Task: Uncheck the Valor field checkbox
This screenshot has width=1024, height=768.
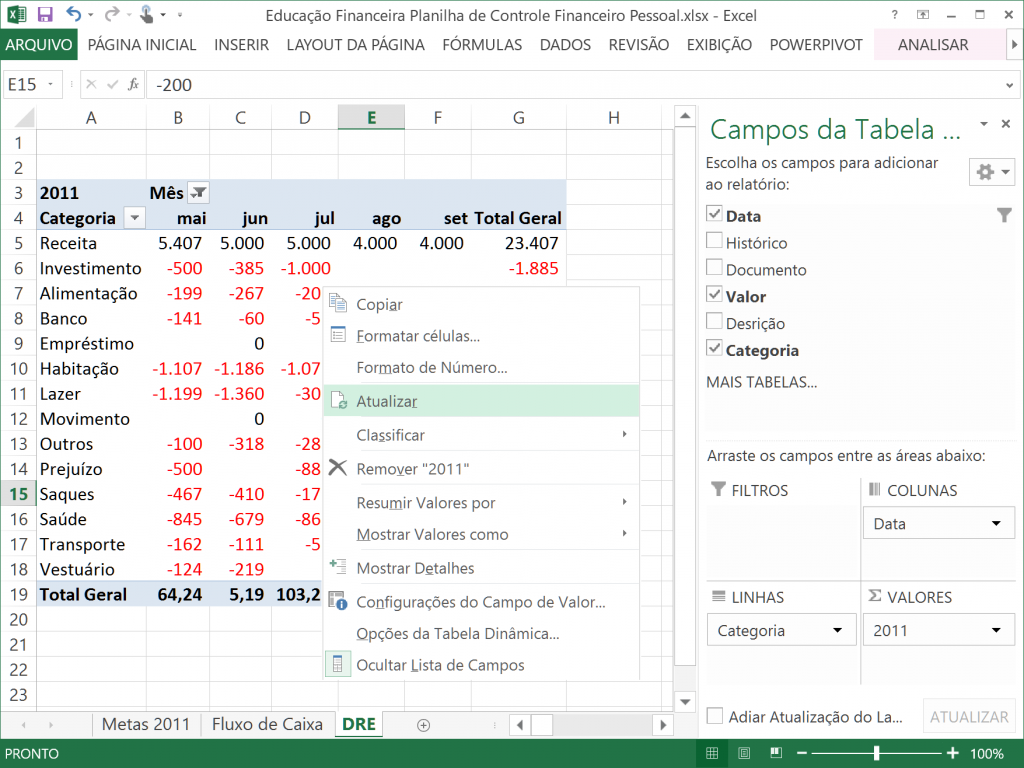Action: (714, 294)
